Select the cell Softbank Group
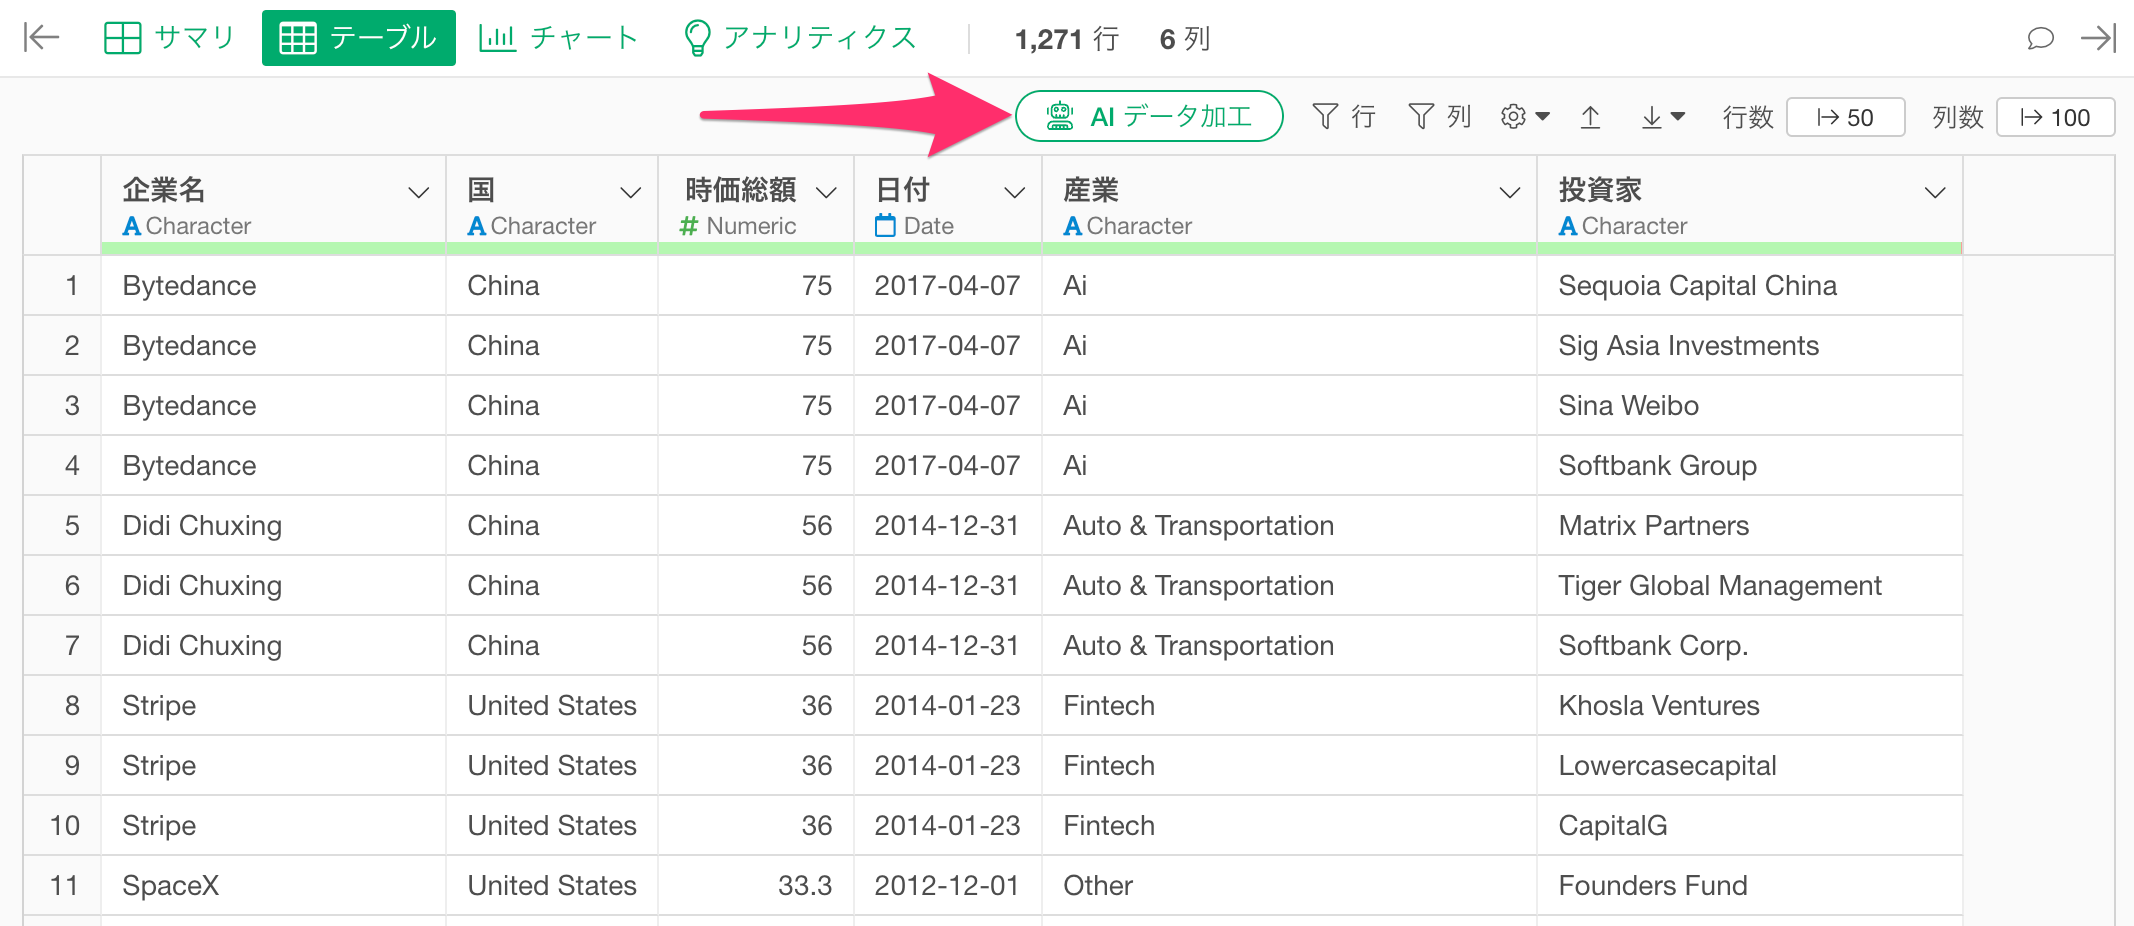 (x=1750, y=465)
